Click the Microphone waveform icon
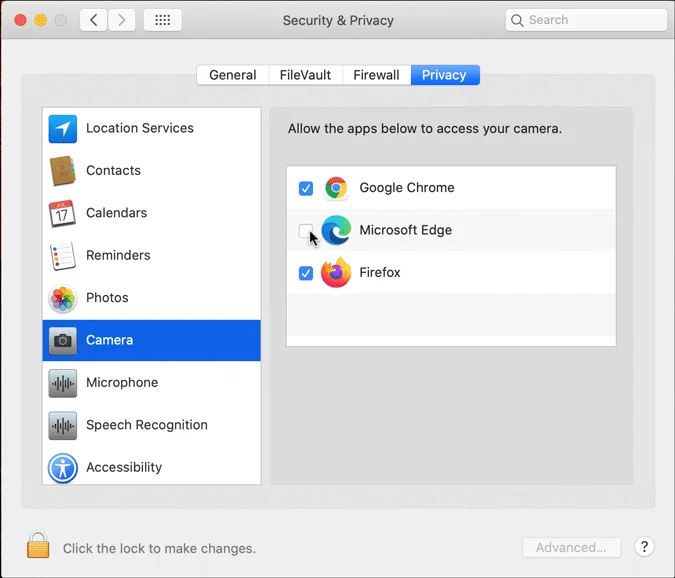 (x=63, y=383)
